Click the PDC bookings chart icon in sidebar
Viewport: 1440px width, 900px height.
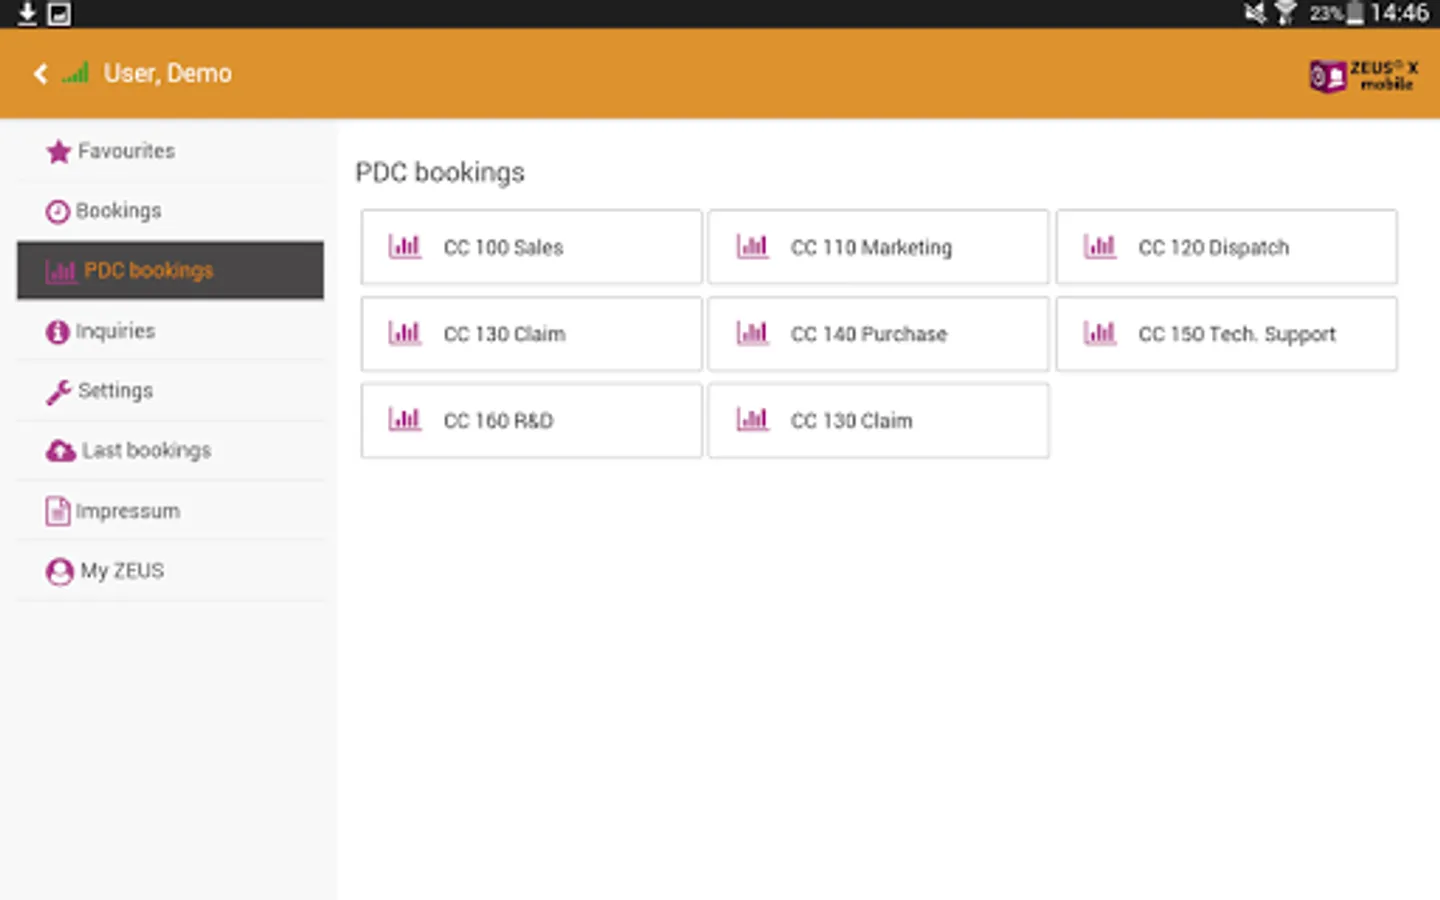61,271
